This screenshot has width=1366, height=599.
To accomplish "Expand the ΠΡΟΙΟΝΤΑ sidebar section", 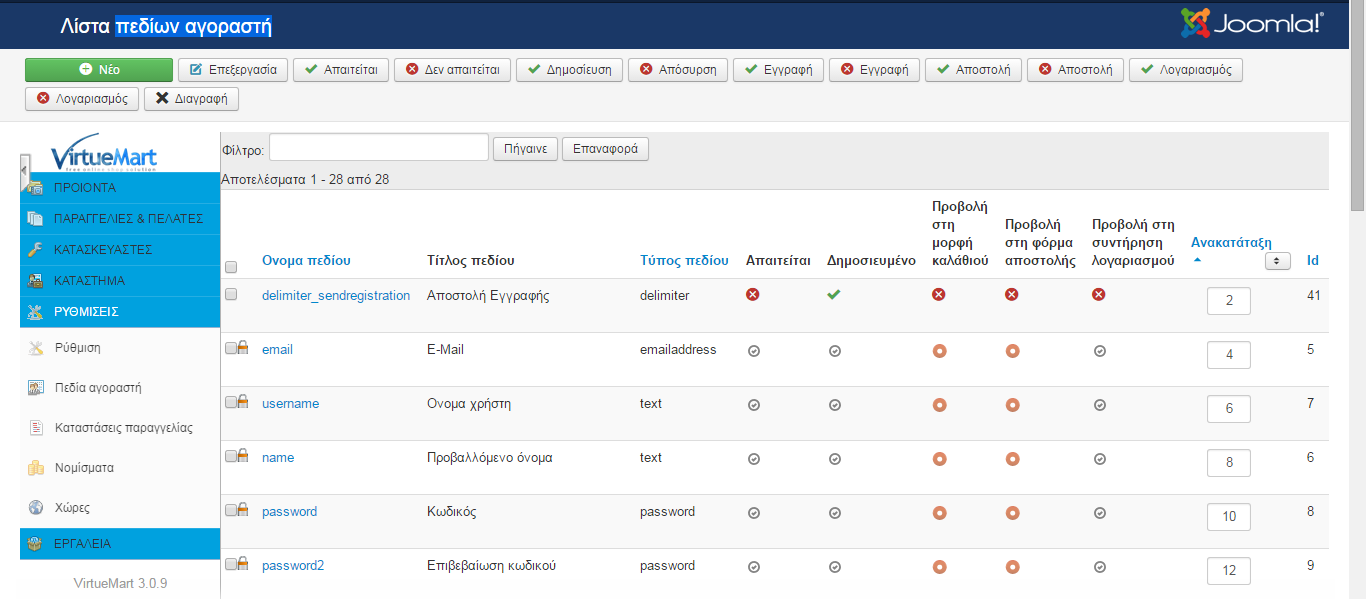I will coord(120,188).
